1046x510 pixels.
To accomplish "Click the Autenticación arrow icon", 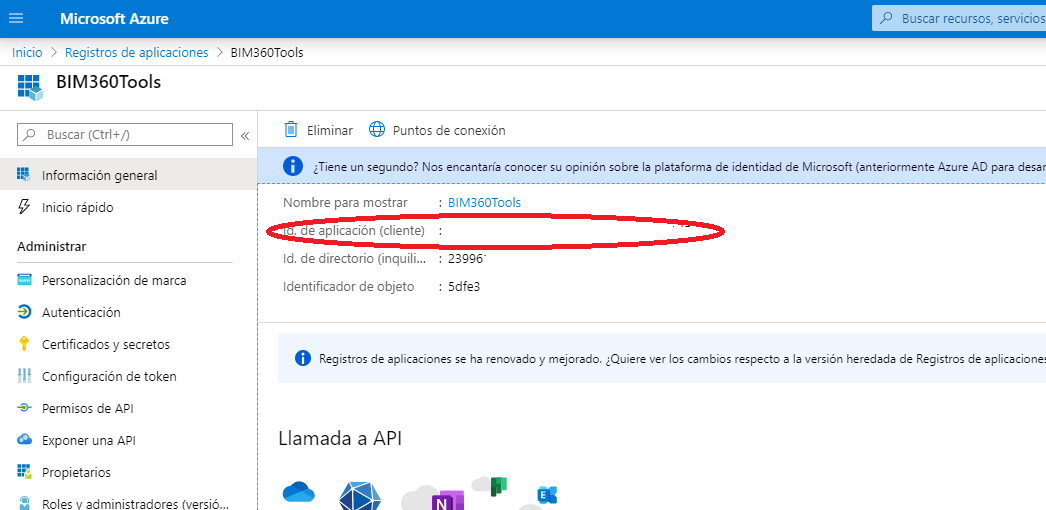I will (x=24, y=312).
